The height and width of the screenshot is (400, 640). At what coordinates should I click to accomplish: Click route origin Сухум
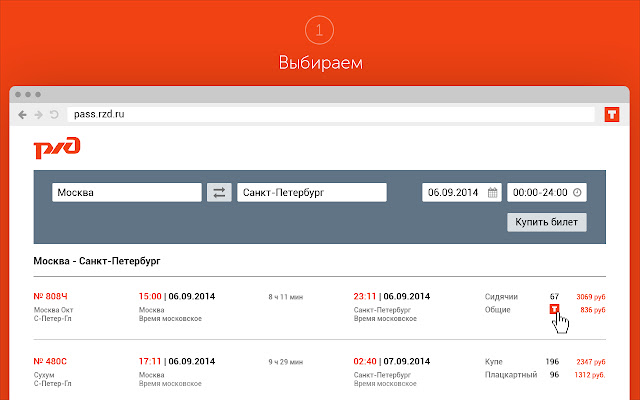(x=44, y=375)
